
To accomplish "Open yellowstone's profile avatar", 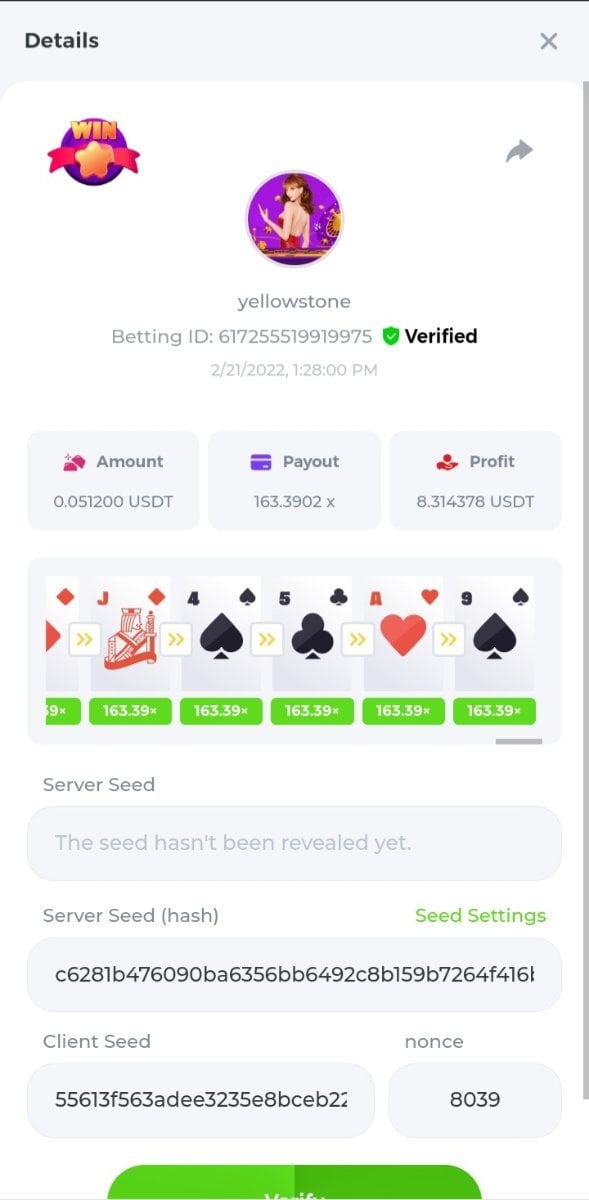I will click(x=294, y=219).
